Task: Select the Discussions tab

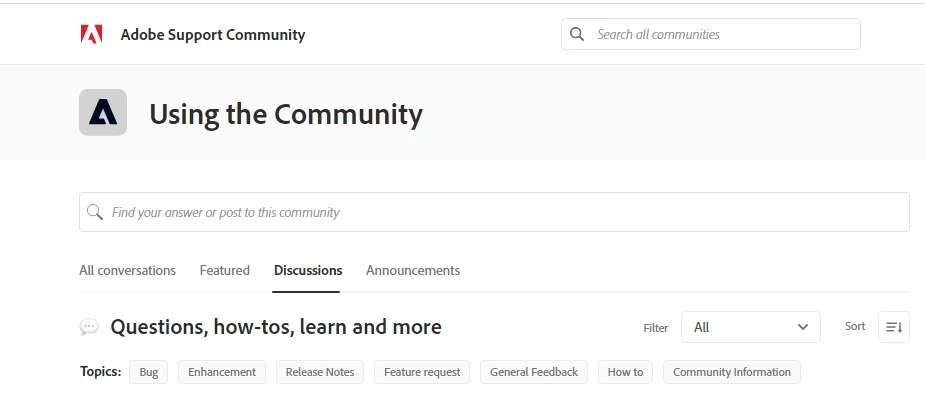Action: [308, 270]
